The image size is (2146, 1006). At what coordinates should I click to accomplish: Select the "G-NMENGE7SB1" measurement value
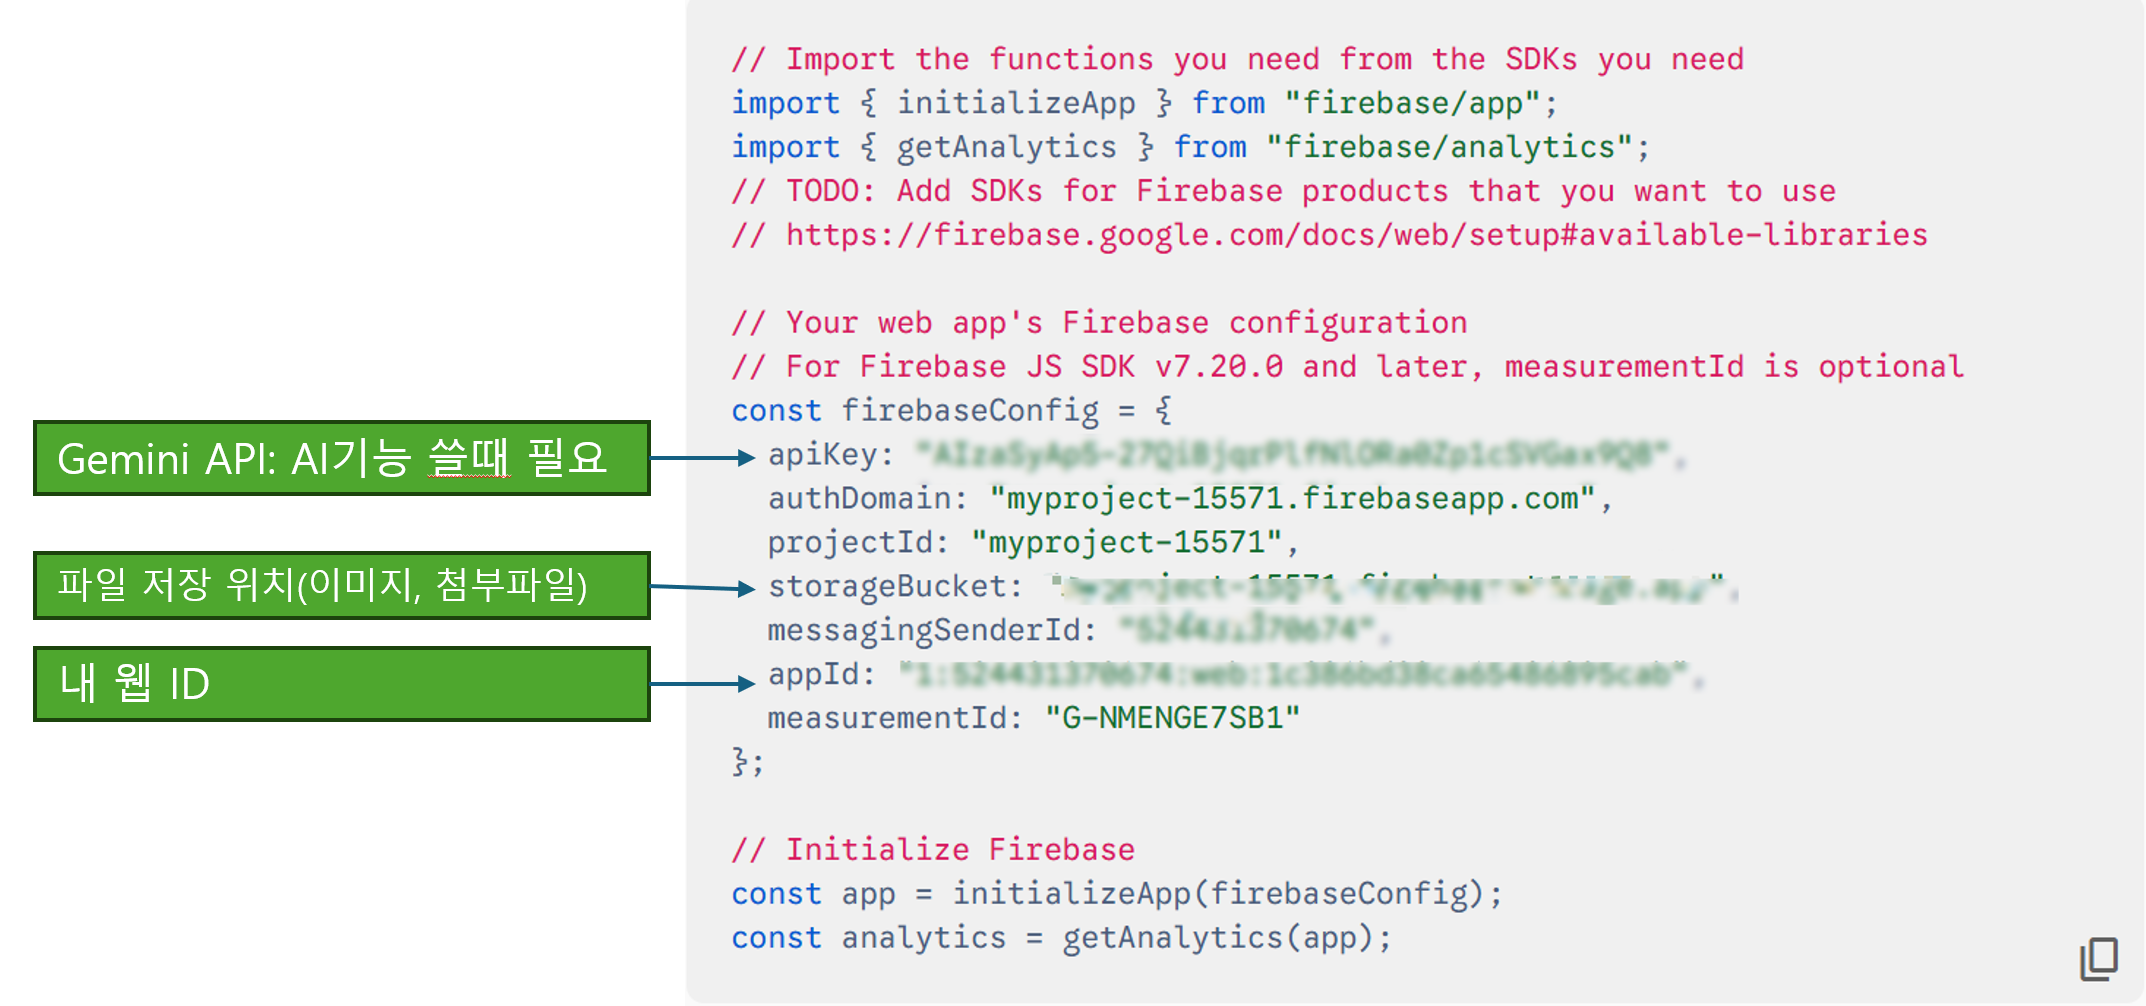click(1172, 719)
